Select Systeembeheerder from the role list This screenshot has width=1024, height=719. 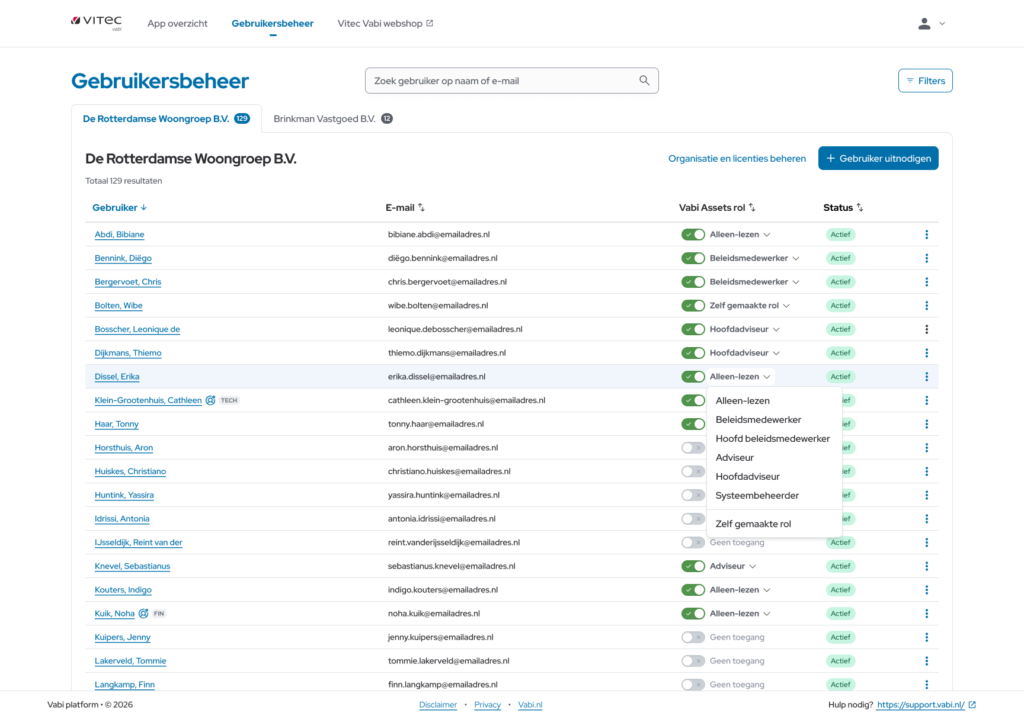coord(757,496)
